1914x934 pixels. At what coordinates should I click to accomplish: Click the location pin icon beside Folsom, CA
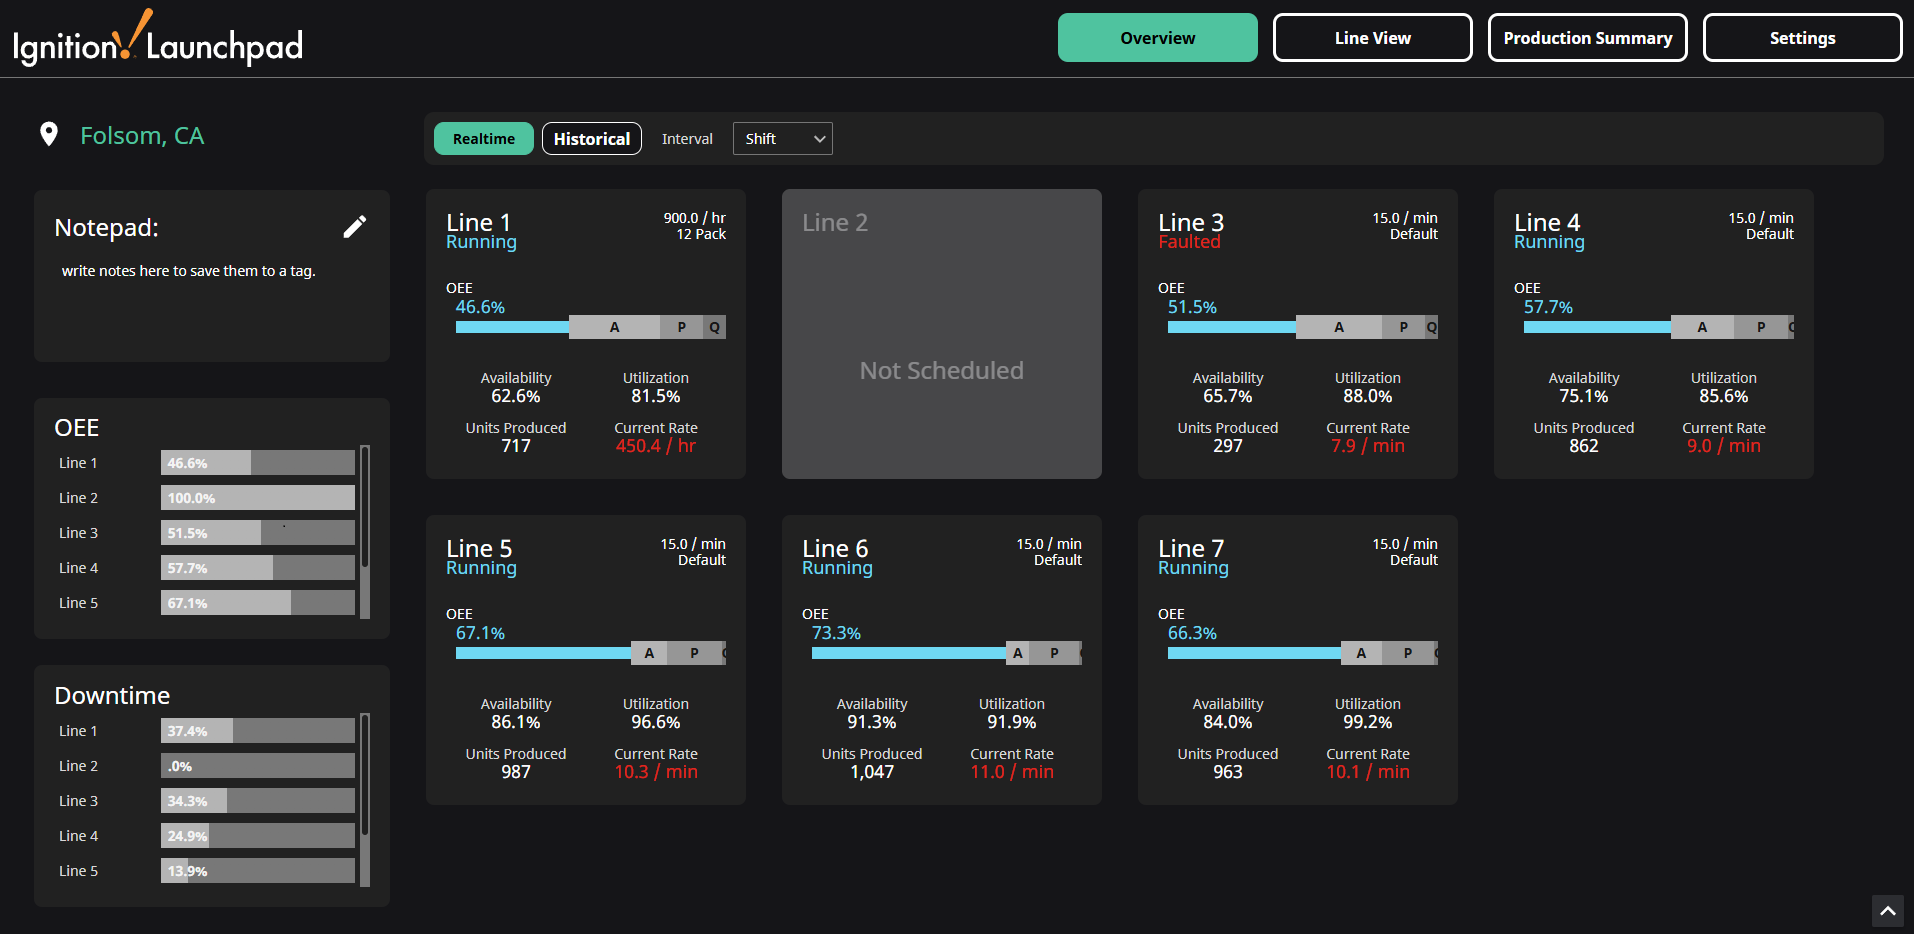(x=49, y=135)
